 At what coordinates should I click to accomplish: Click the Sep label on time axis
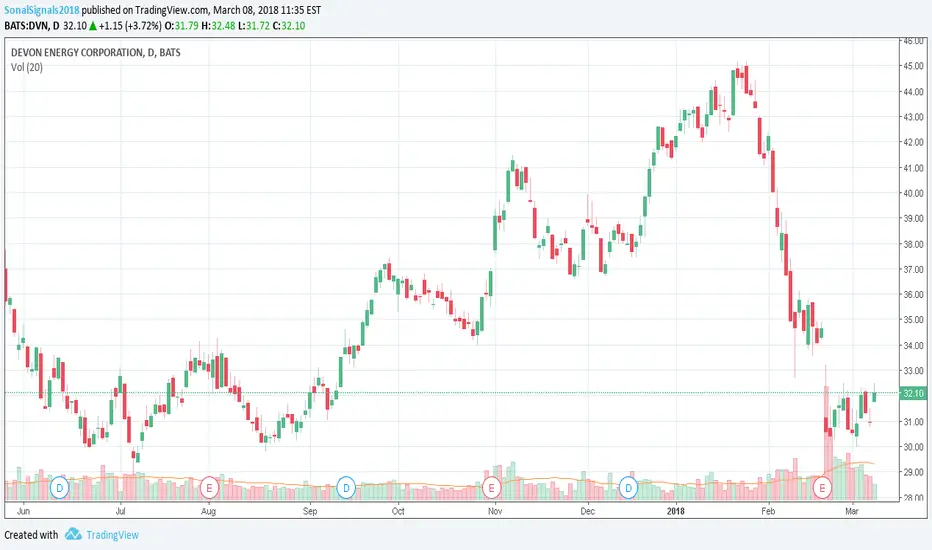coord(310,511)
